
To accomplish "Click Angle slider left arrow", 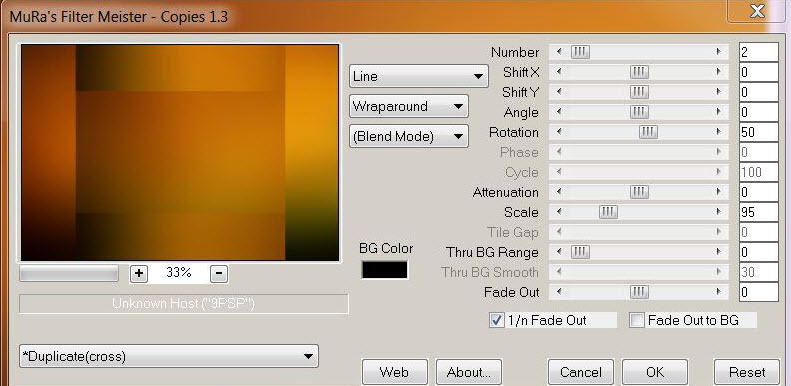I will pos(558,112).
